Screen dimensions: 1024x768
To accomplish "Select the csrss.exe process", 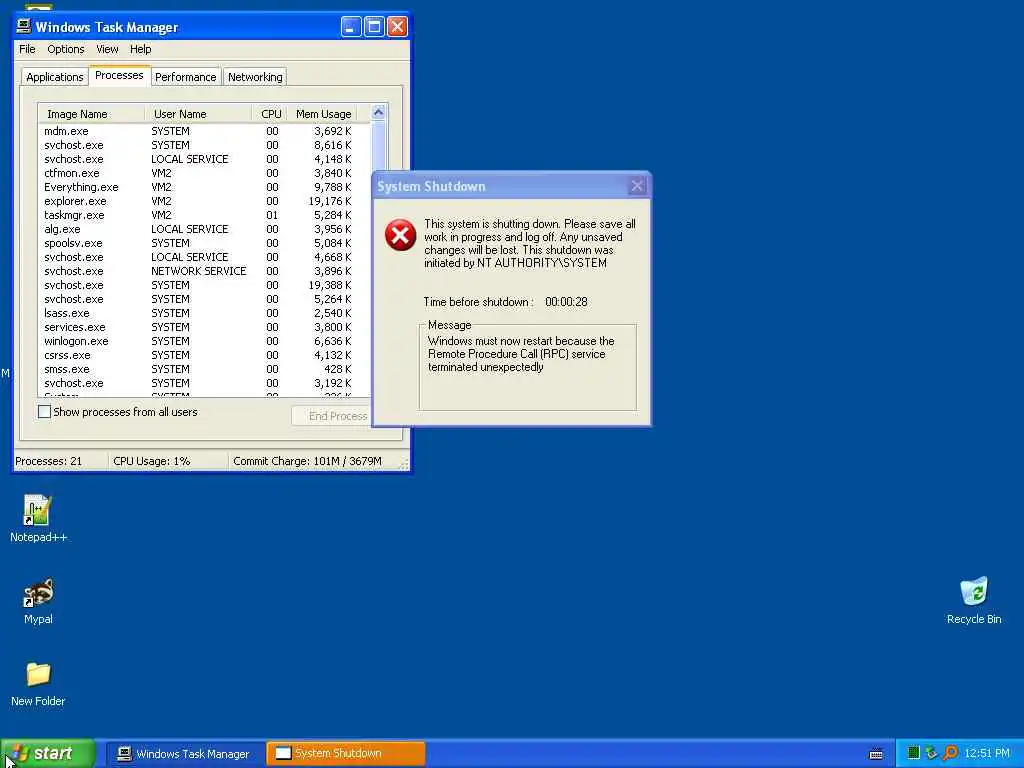I will tap(204, 355).
